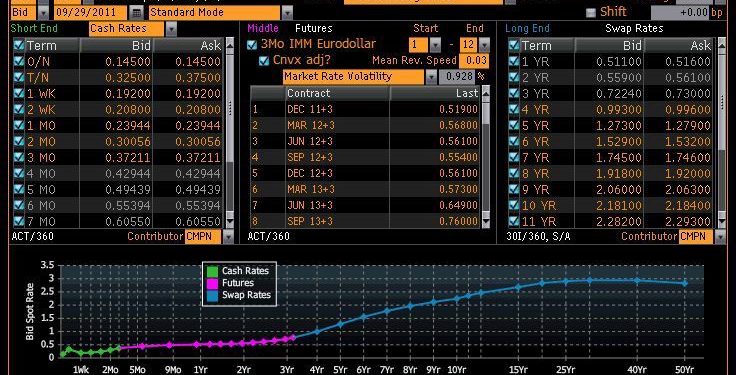Click Short End Ask column header
The width and height of the screenshot is (736, 375).
[x=189, y=46]
